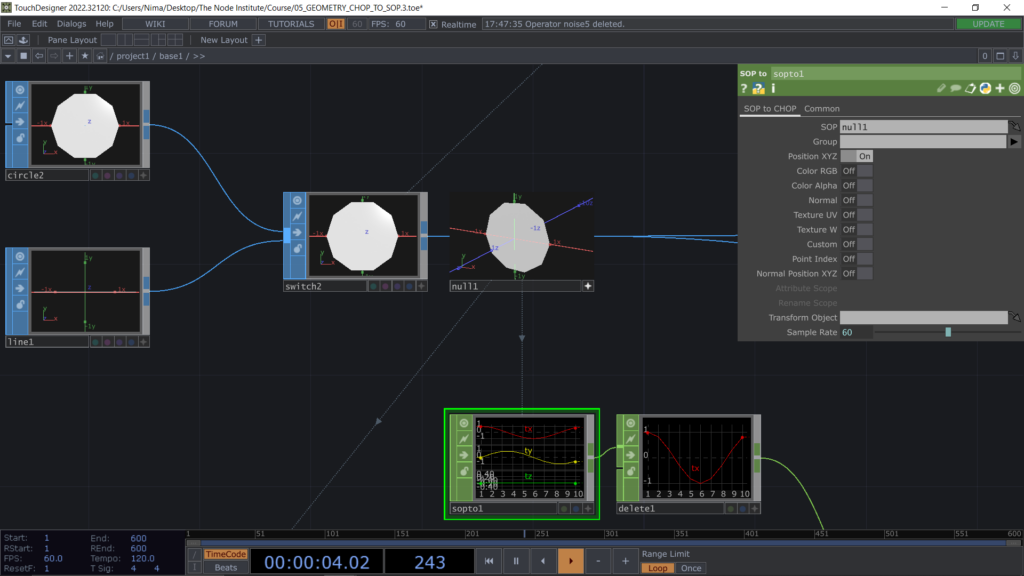Open the TUTORIALS link button

[x=291, y=24]
